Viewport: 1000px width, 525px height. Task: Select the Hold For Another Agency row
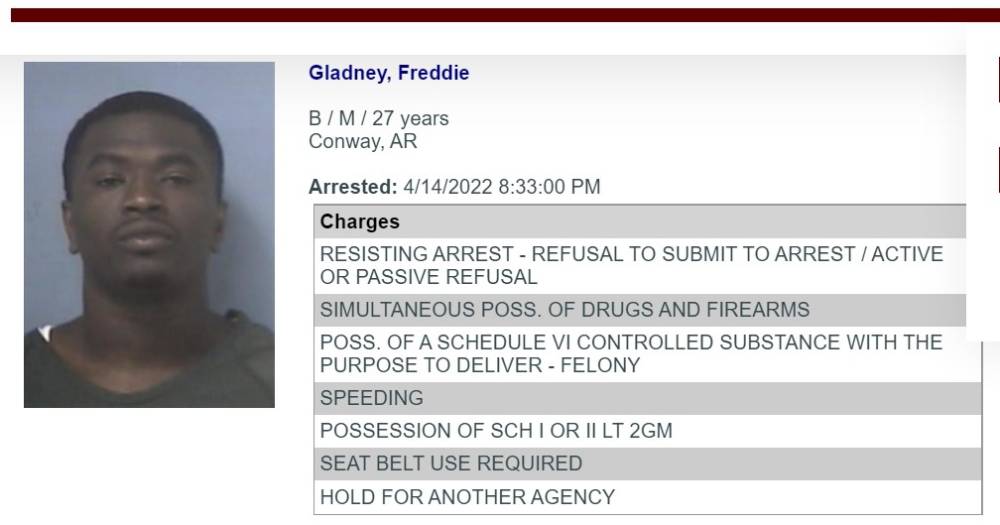click(x=647, y=497)
